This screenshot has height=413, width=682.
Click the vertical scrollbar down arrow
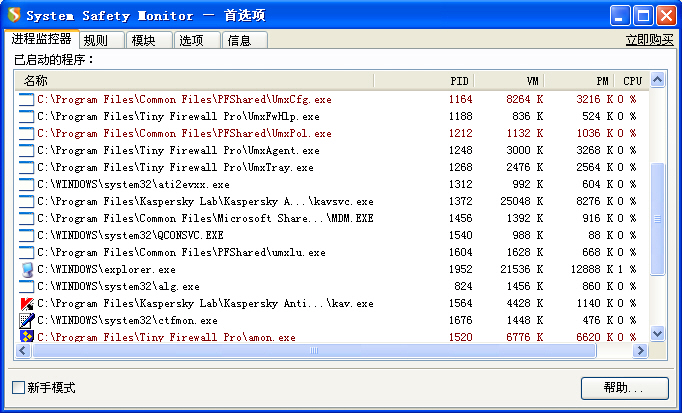657,333
